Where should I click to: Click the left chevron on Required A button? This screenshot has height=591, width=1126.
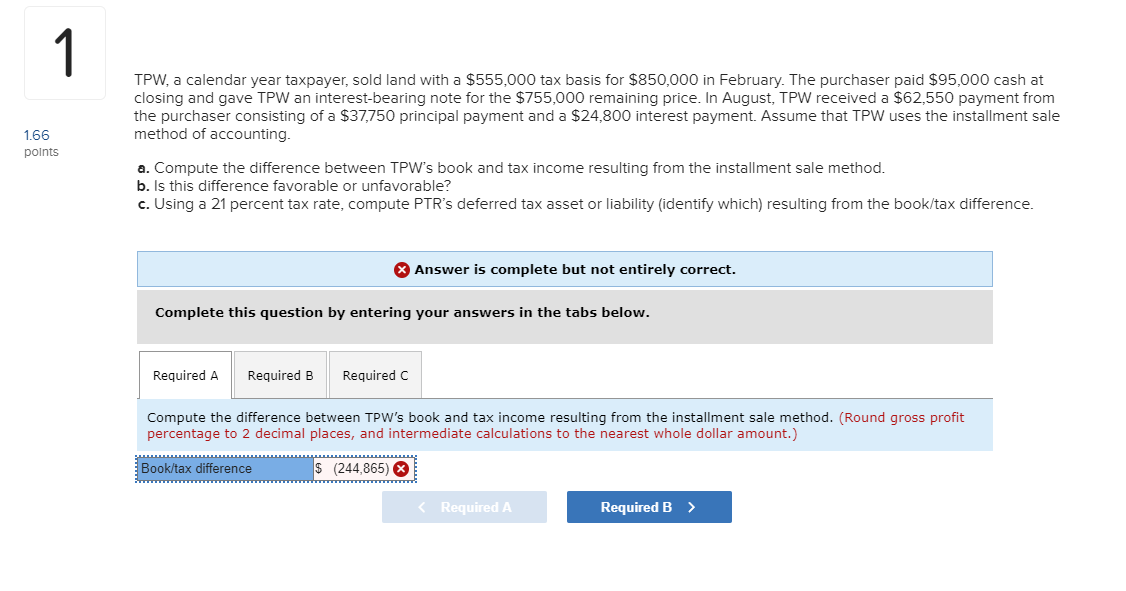(420, 506)
